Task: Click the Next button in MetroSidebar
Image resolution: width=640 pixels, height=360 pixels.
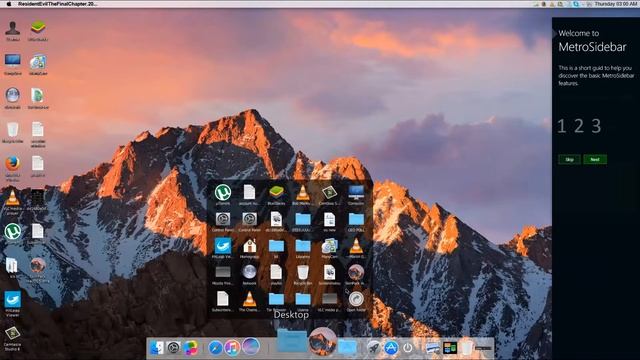Action: point(595,160)
